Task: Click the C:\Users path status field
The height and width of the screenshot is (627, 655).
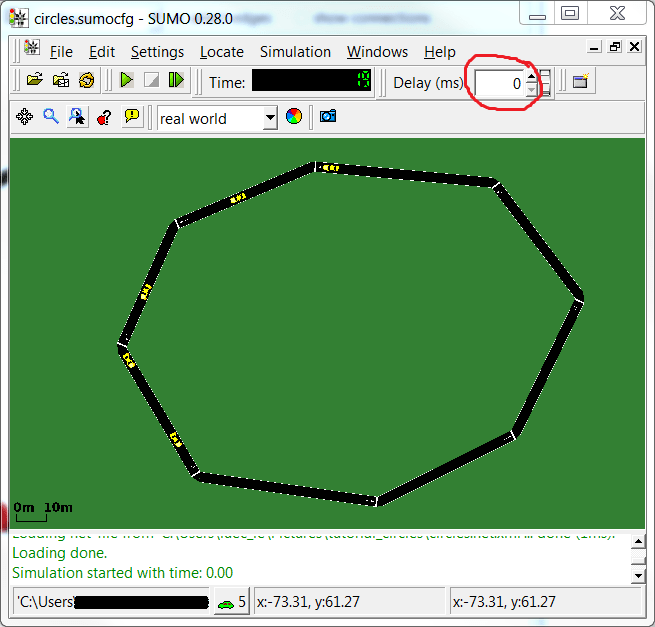Action: (x=112, y=602)
